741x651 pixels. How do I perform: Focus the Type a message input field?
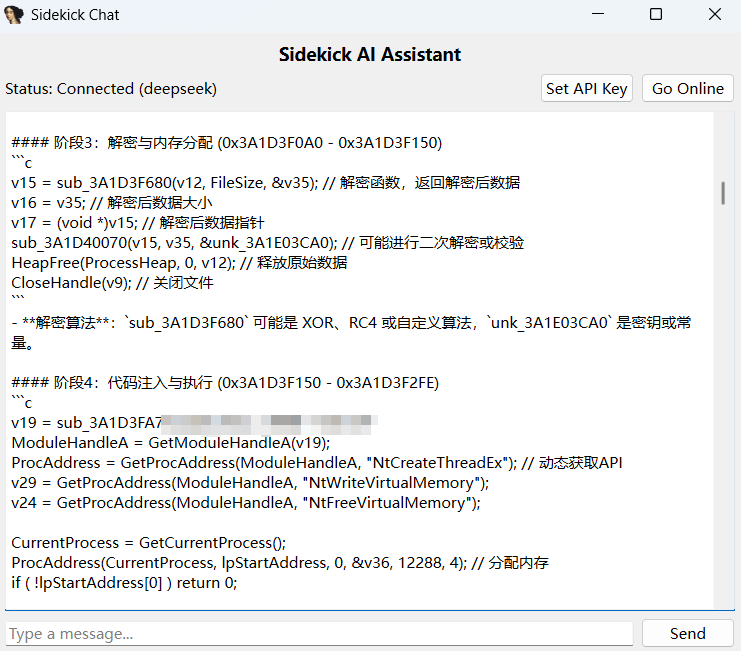pyautogui.click(x=319, y=634)
